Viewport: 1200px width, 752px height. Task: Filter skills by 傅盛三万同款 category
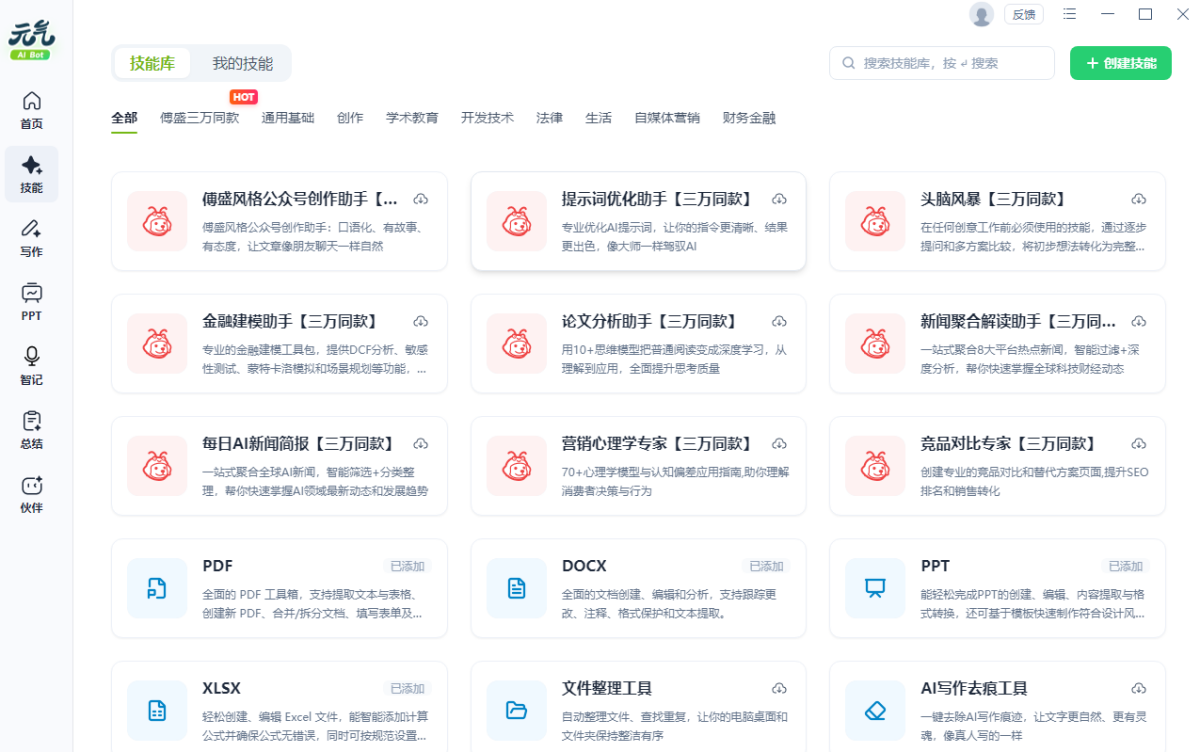coord(199,118)
